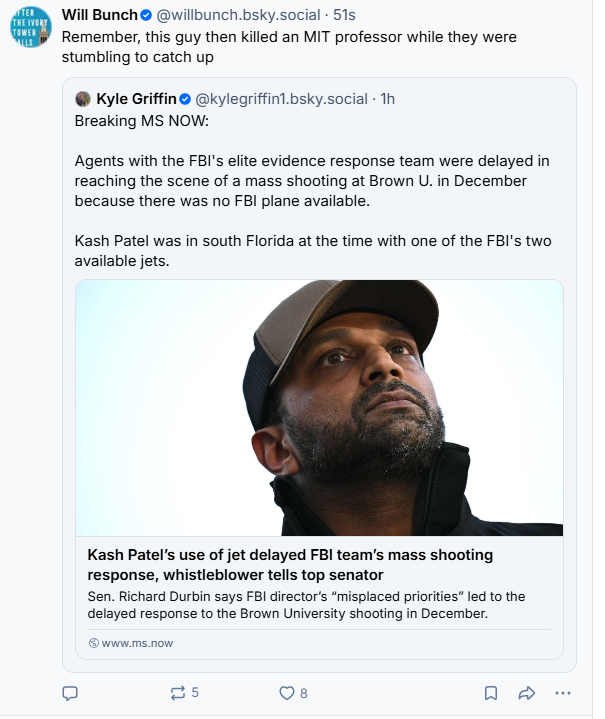Image resolution: width=605 pixels, height=719 pixels.
Task: Click Kyle Griffin's small avatar
Action: [84, 98]
